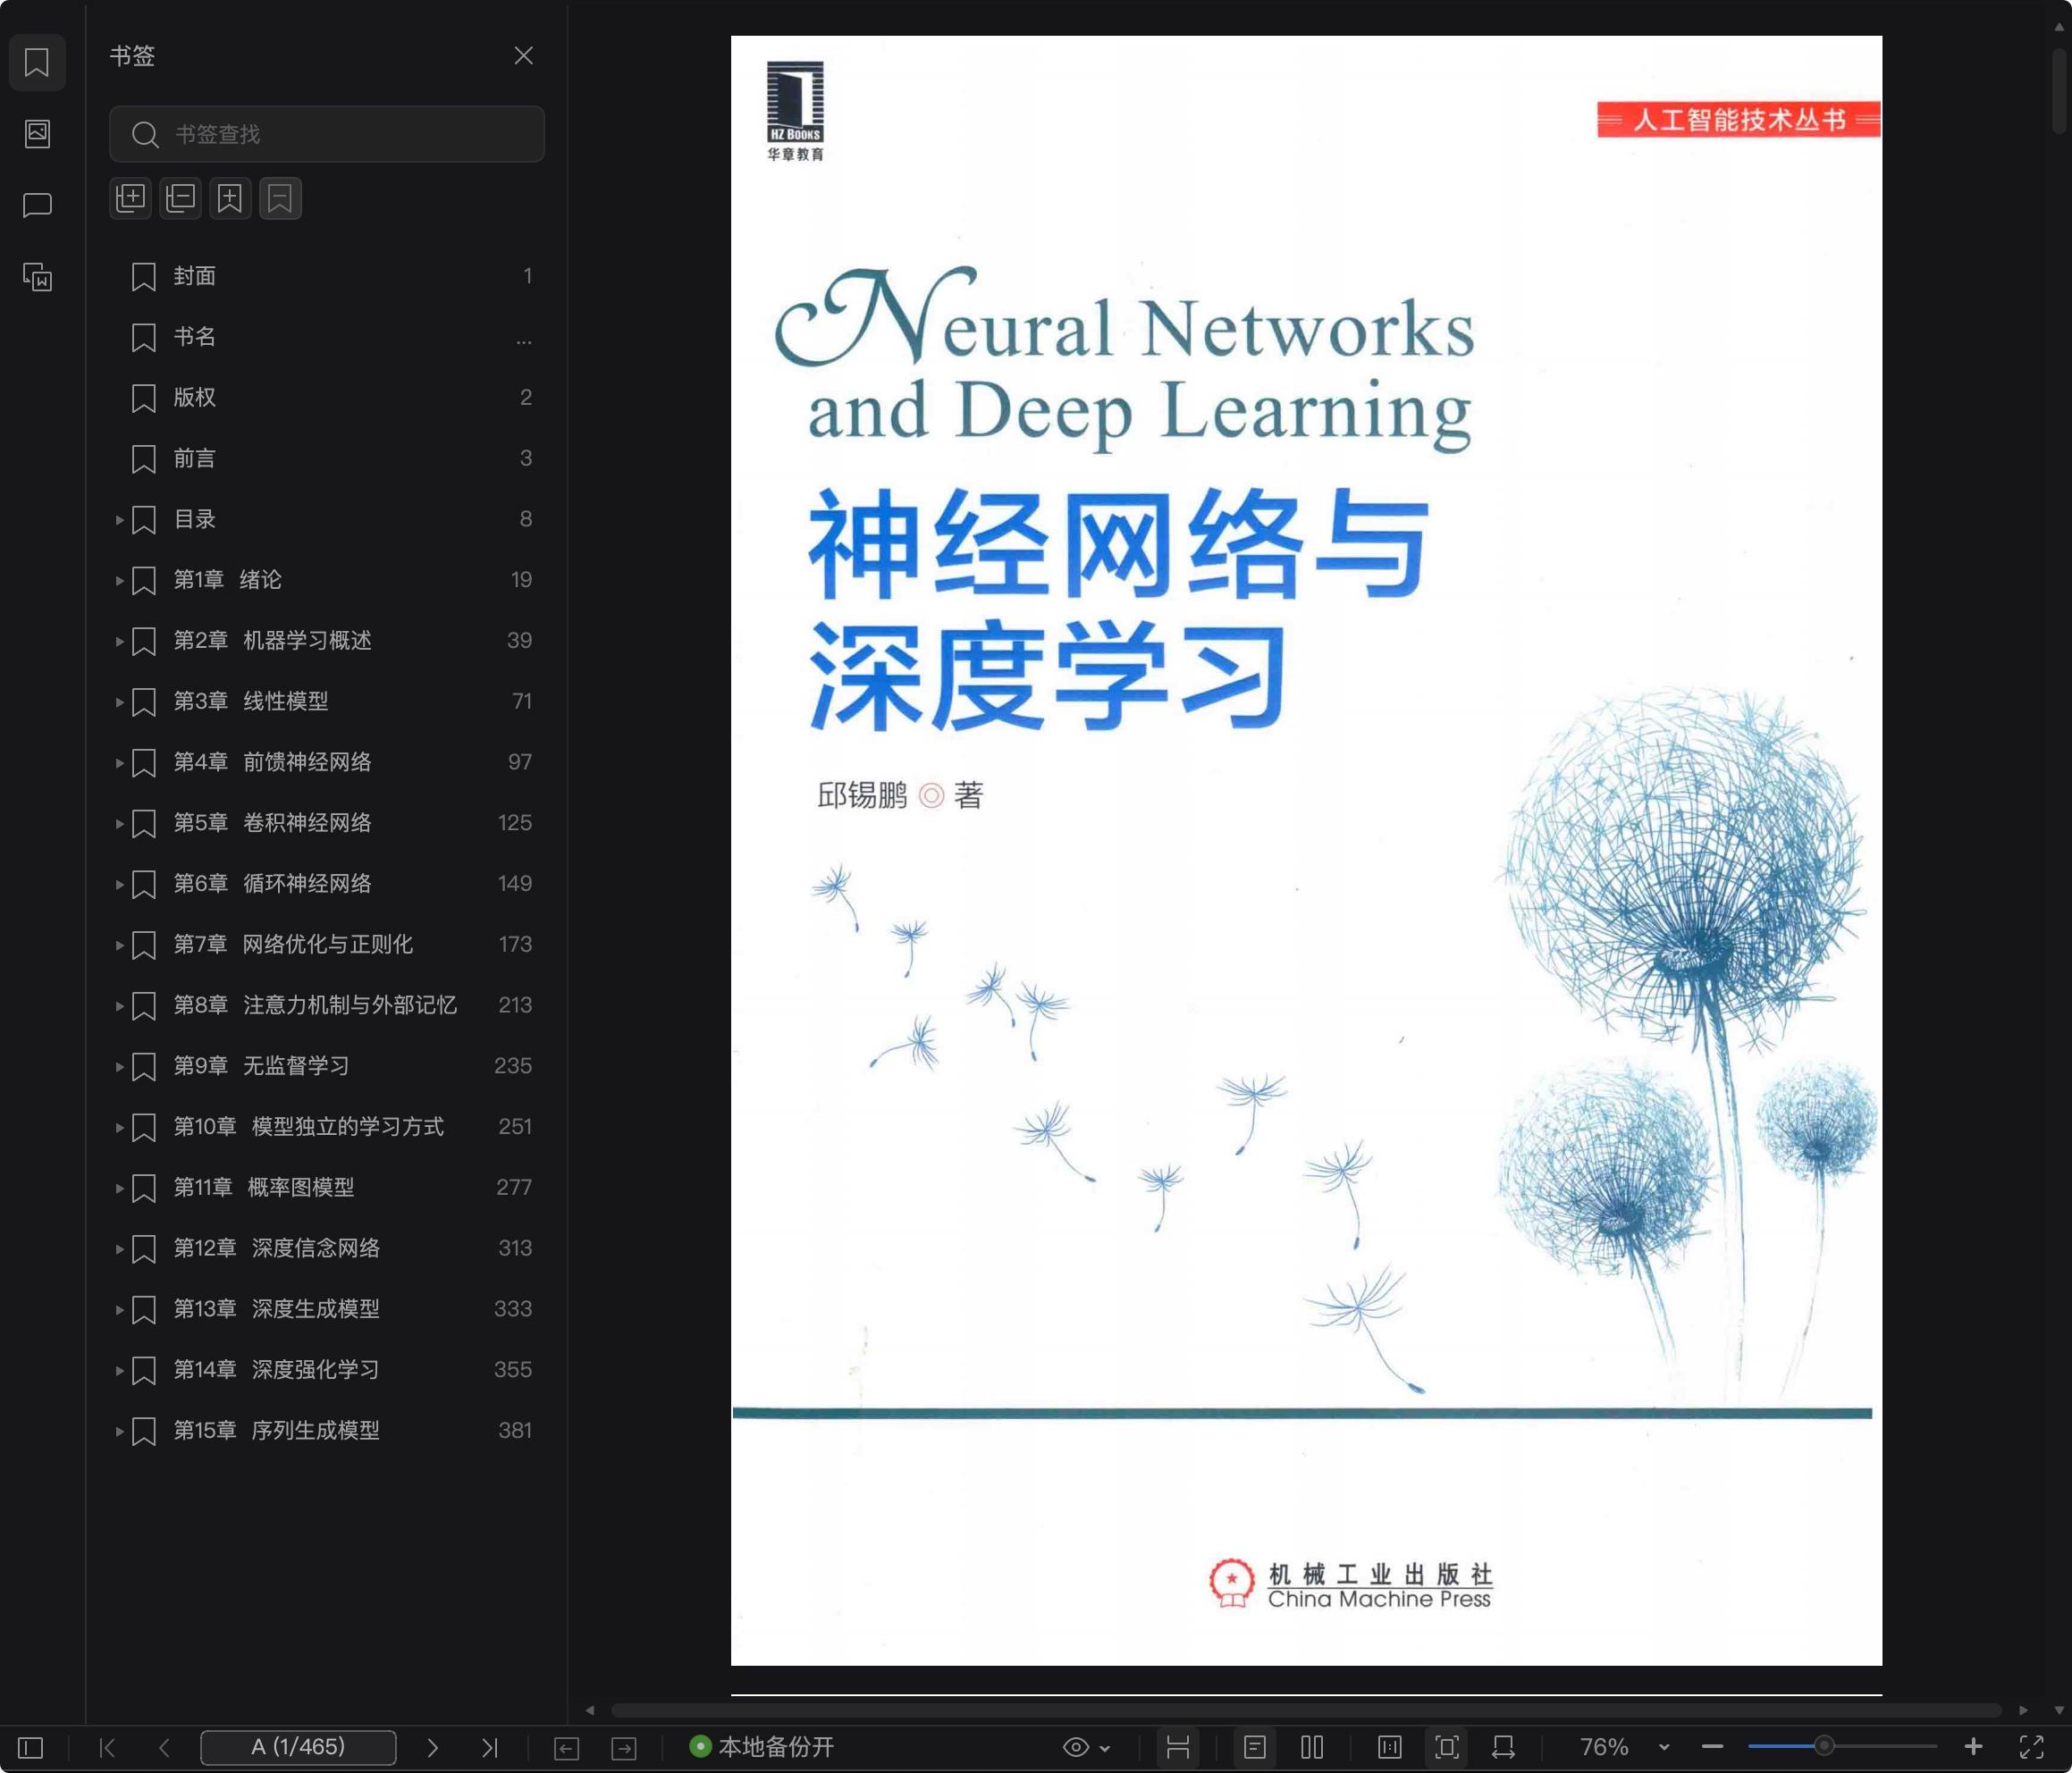Click the bookmark search field
2072x1773 pixels.
click(x=327, y=134)
